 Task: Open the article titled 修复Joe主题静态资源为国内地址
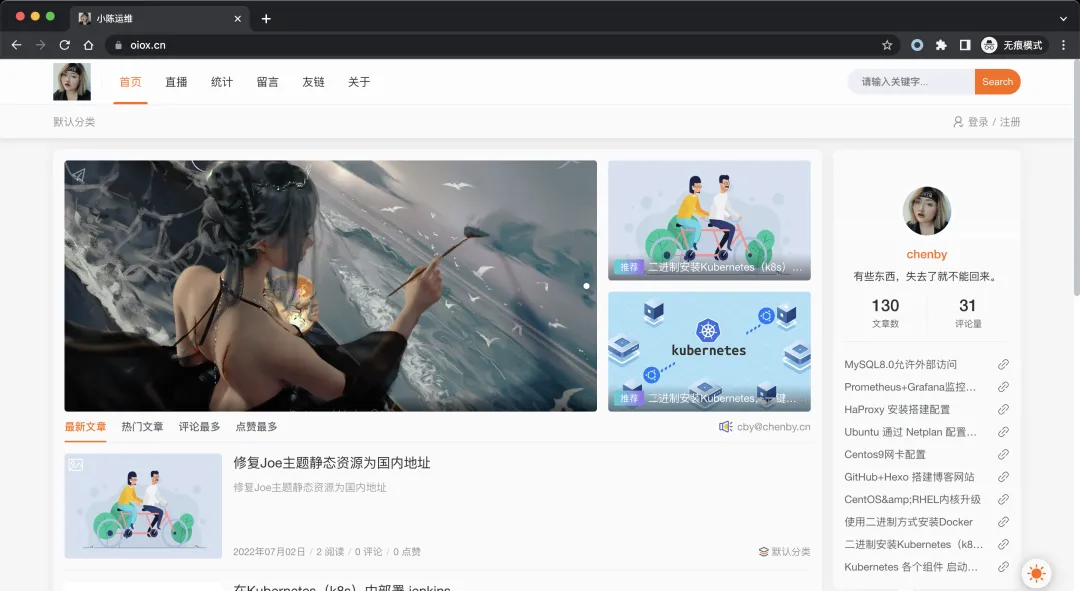pos(332,463)
